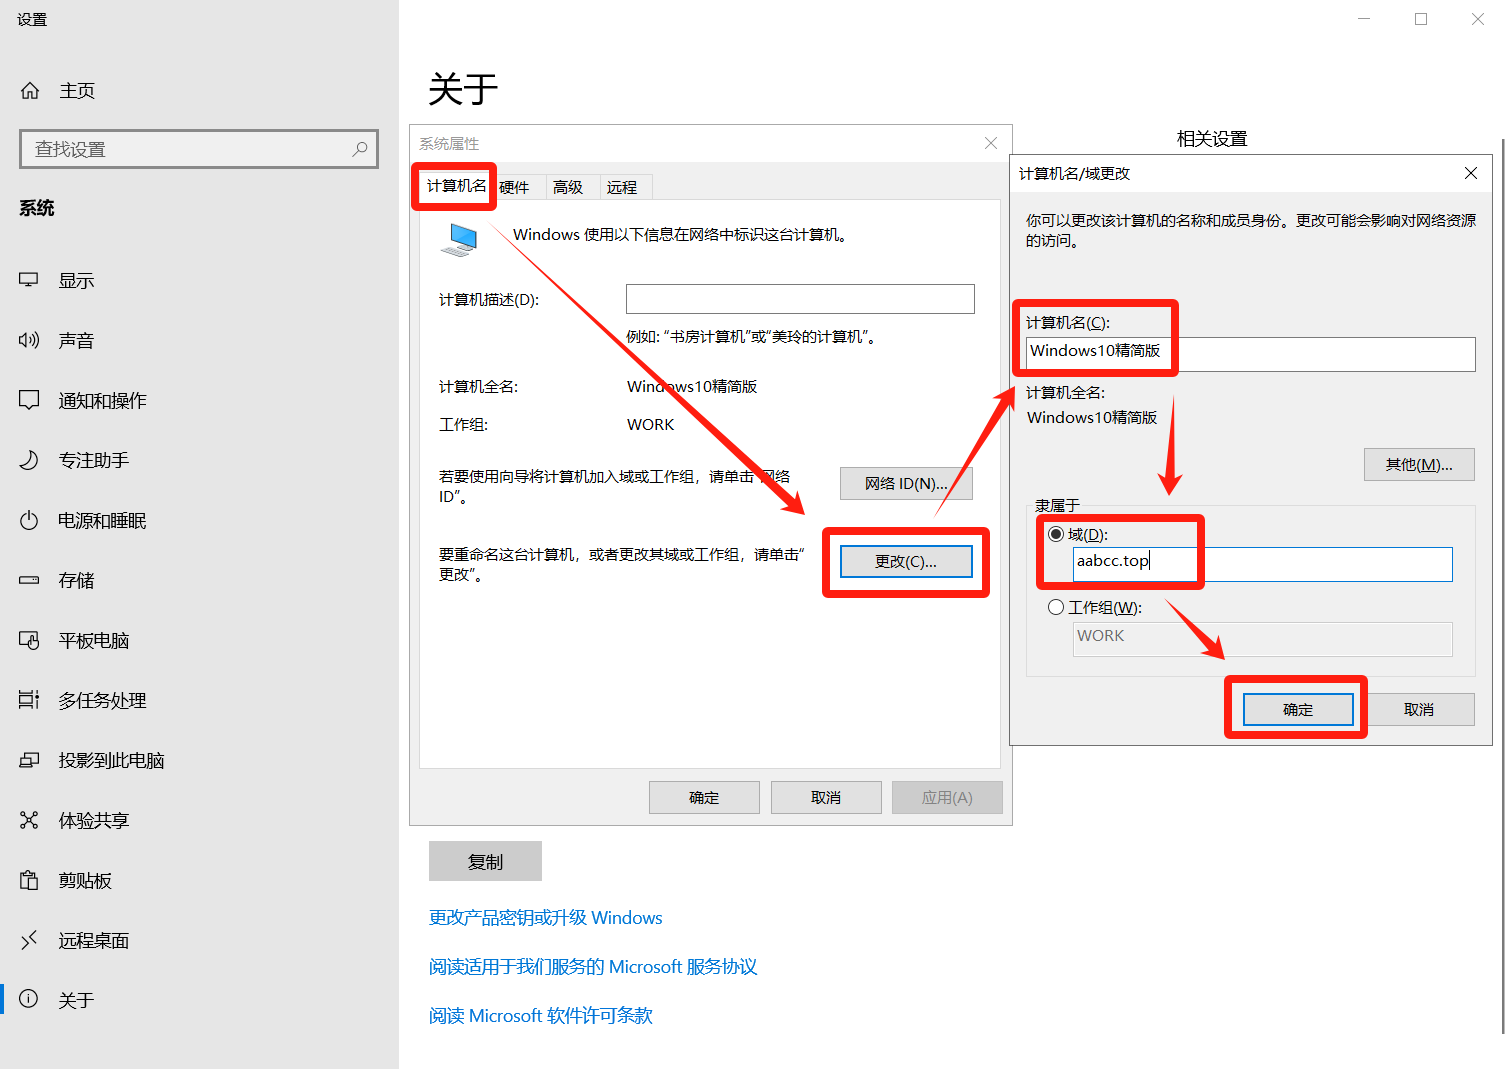1506x1069 pixels.
Task: Click the Change (更改) button
Action: point(906,562)
